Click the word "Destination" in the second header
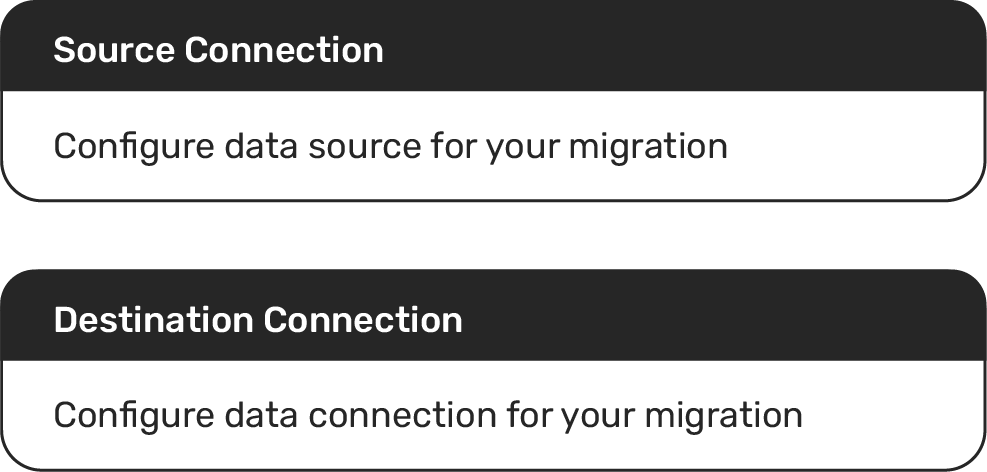The image size is (987, 472). click(153, 320)
